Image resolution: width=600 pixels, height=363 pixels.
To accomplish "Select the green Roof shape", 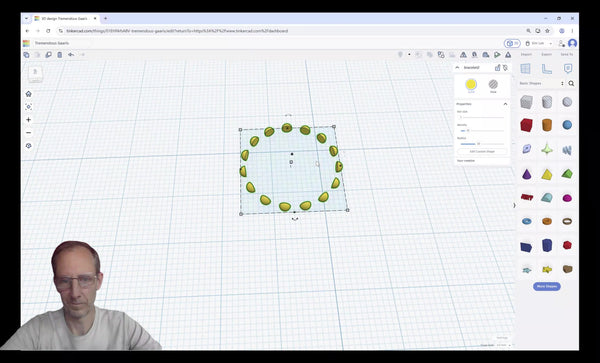I will [567, 174].
